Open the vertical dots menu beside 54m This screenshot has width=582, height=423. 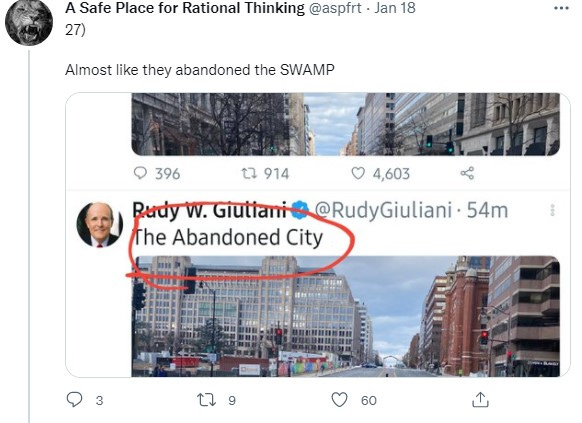click(552, 210)
